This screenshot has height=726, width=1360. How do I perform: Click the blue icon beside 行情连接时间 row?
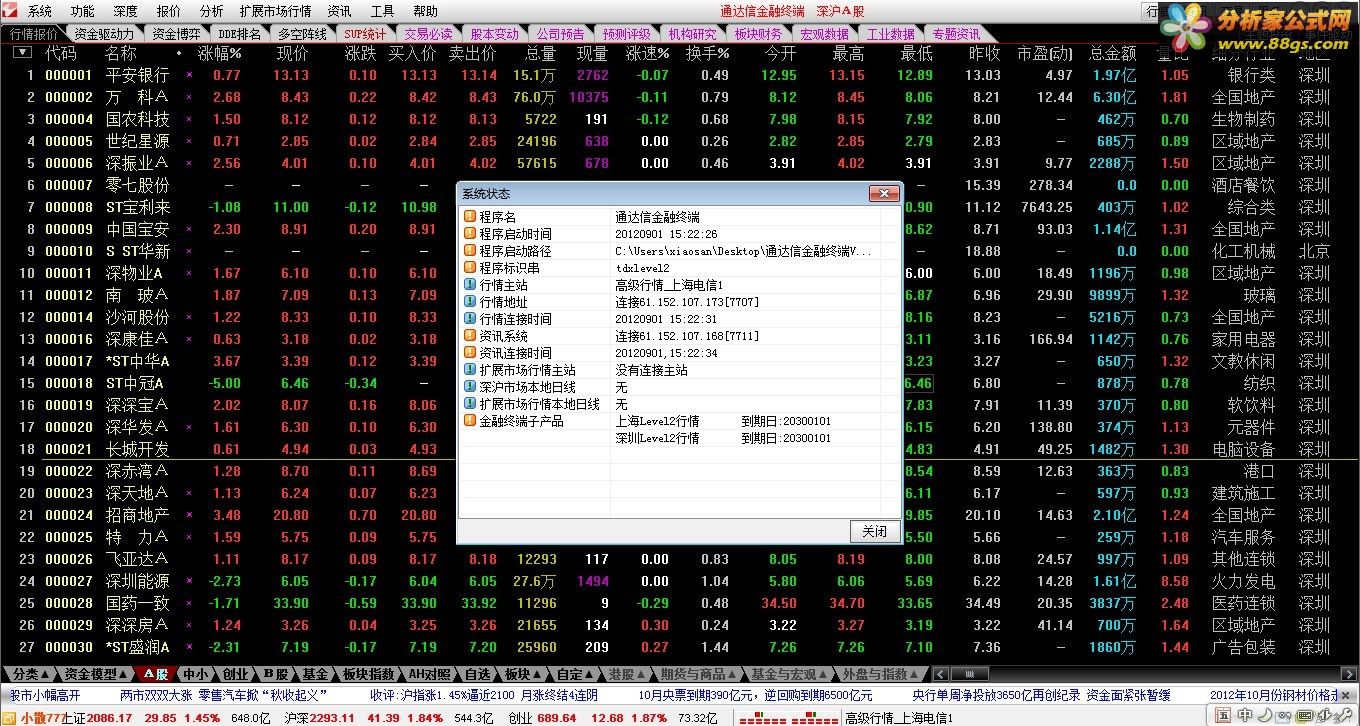click(x=470, y=319)
